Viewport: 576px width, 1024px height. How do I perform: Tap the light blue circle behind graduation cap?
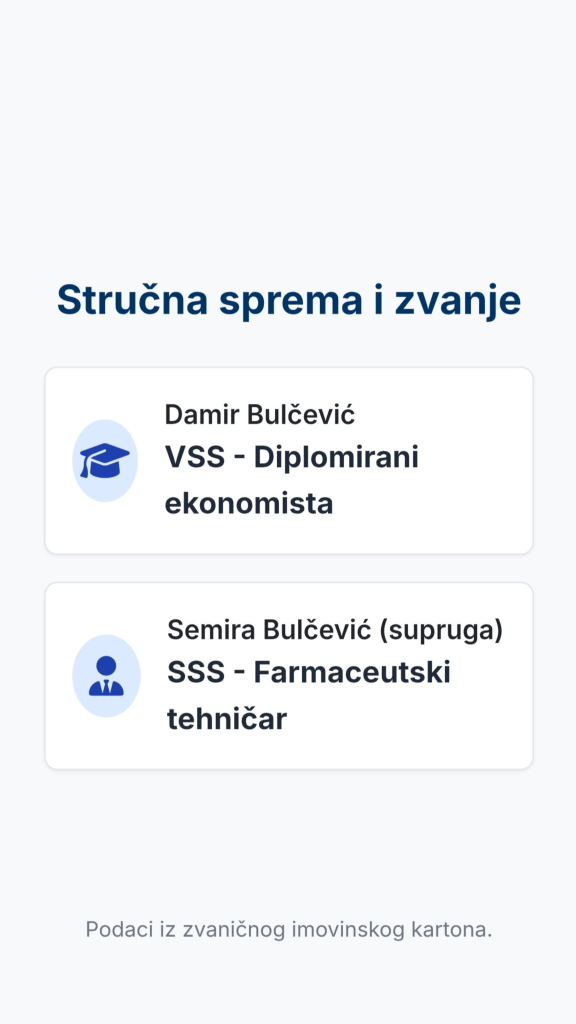104,460
